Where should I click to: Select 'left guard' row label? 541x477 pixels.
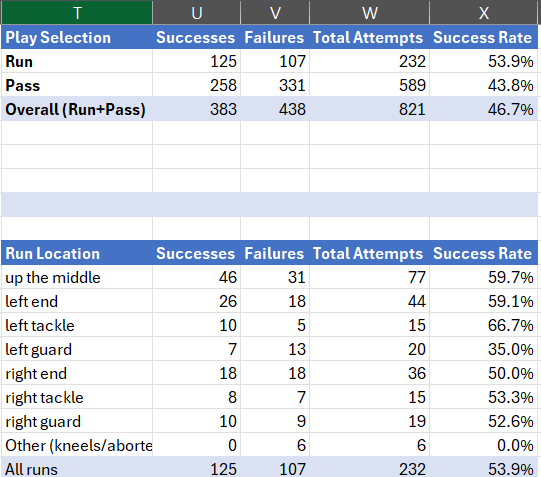[x=77, y=349]
